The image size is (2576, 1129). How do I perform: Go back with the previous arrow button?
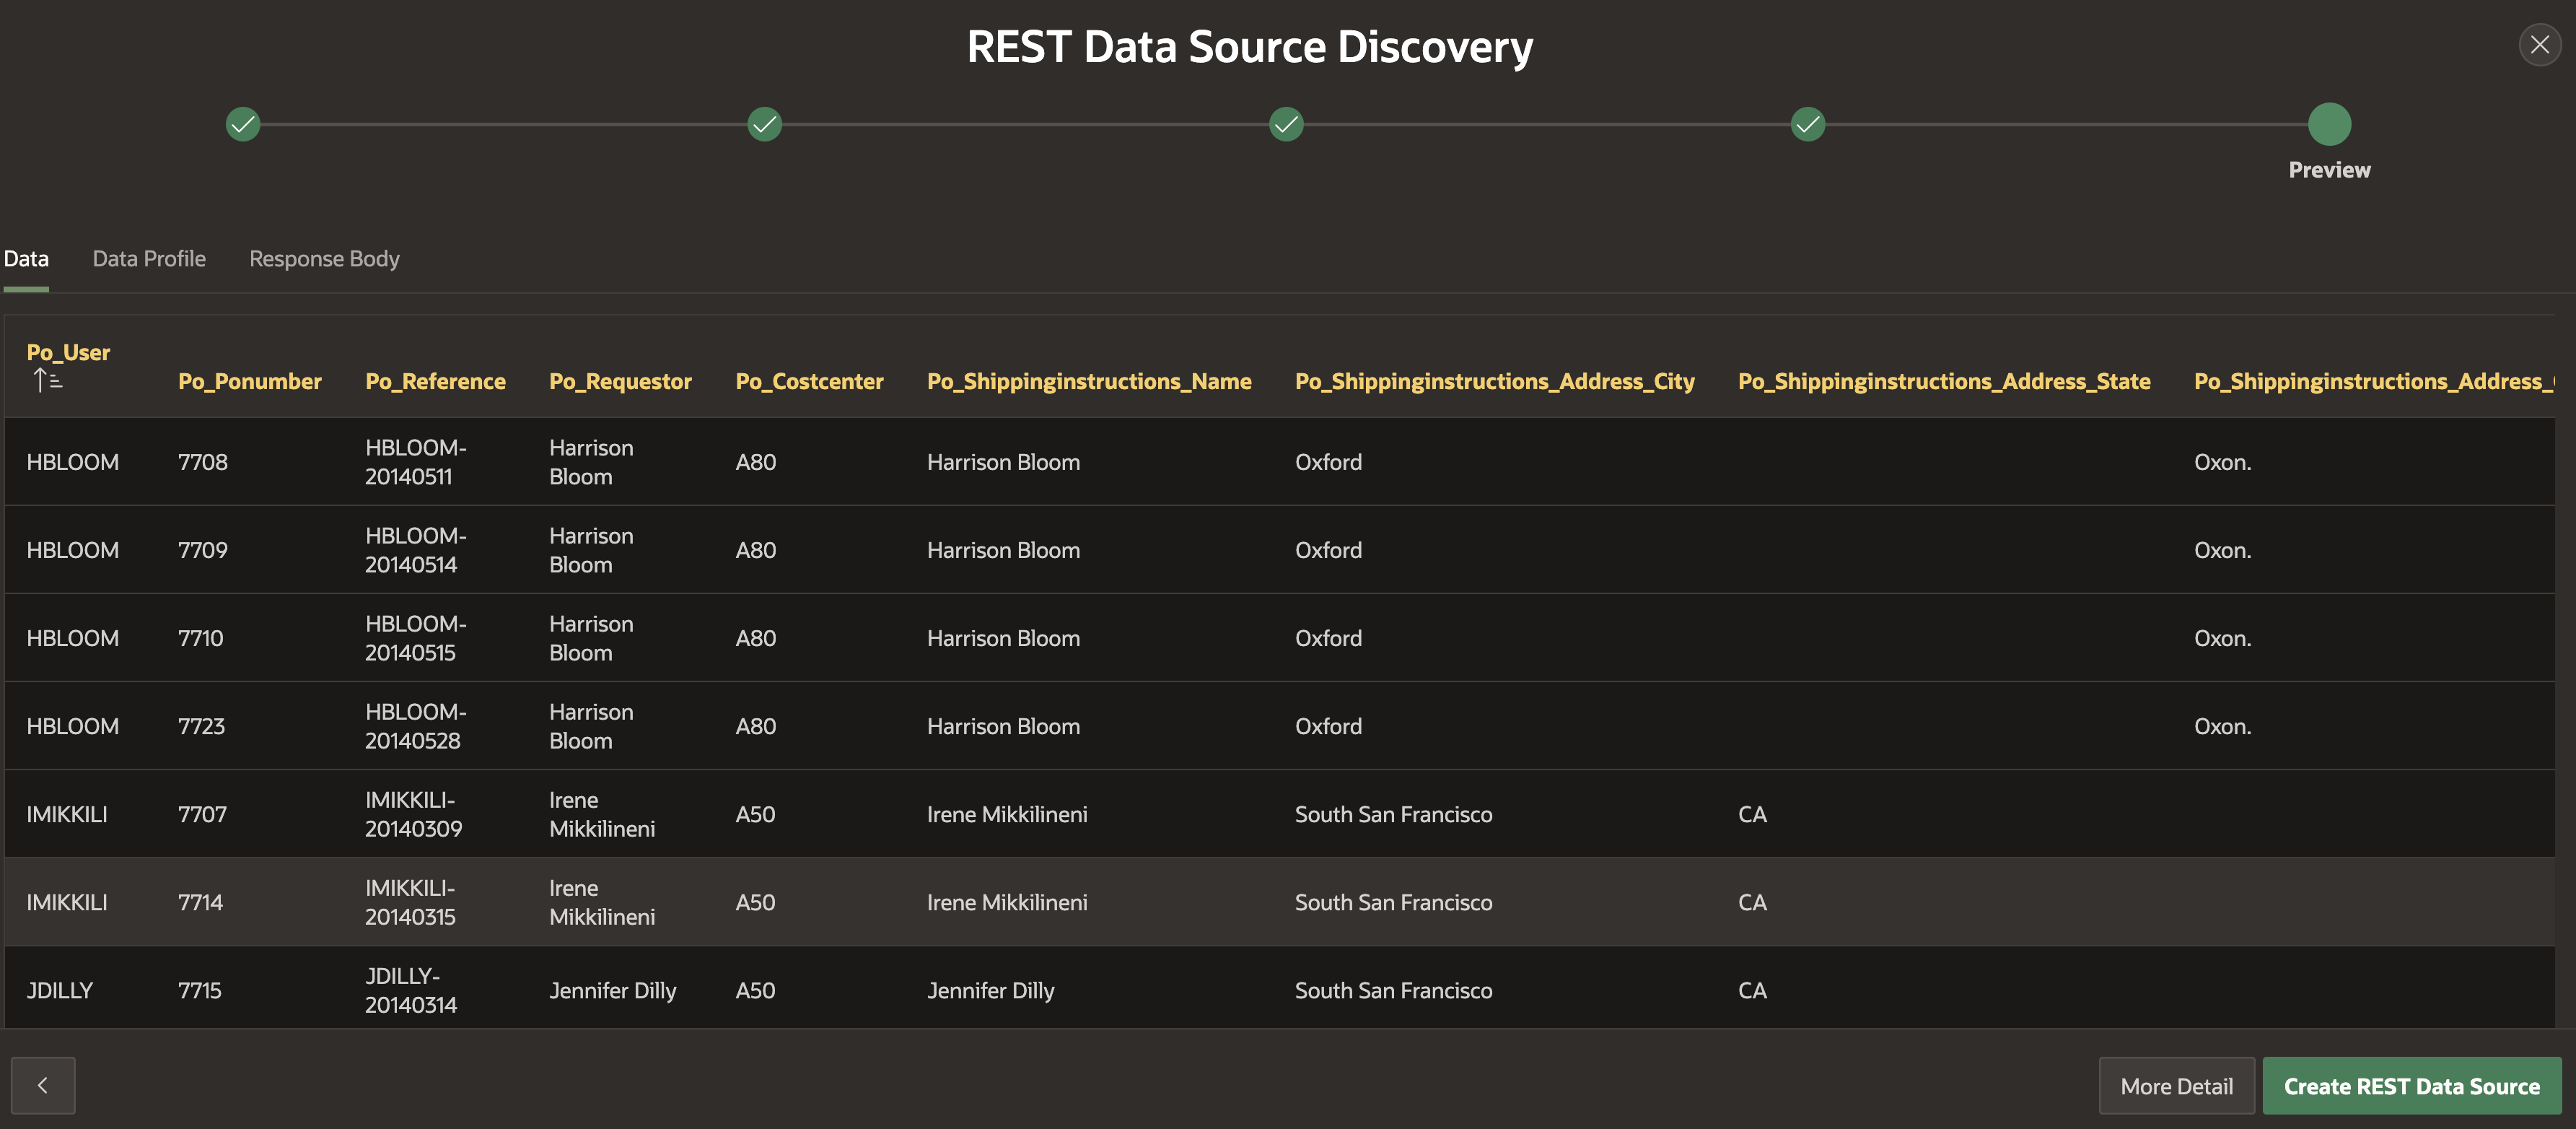click(x=43, y=1085)
